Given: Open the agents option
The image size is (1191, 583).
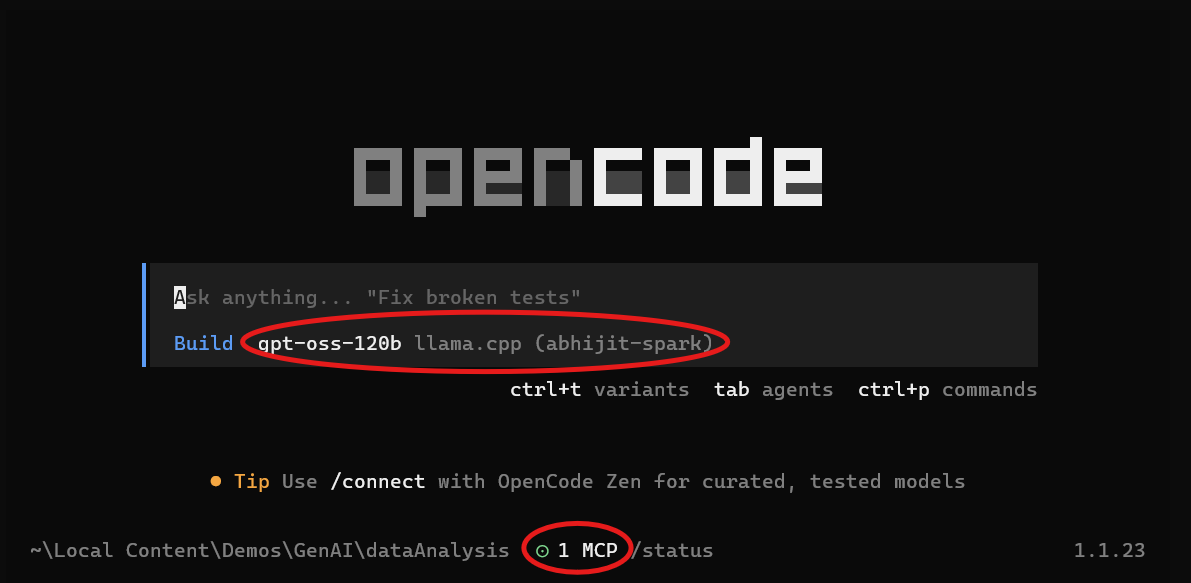Looking at the screenshot, I should pyautogui.click(x=798, y=390).
